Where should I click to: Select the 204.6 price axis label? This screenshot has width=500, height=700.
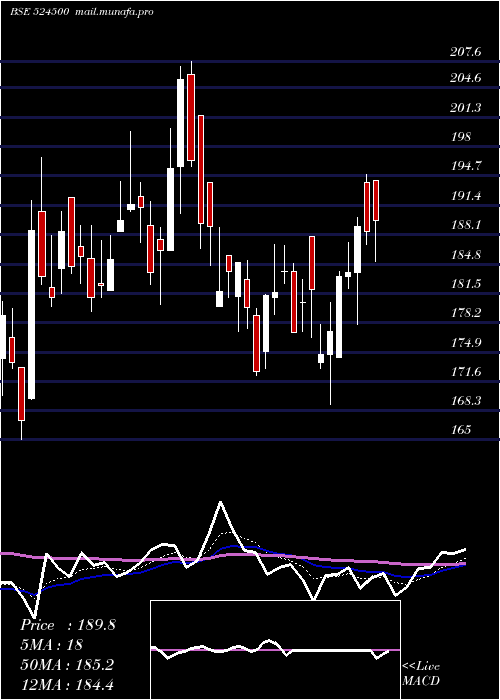(x=466, y=79)
